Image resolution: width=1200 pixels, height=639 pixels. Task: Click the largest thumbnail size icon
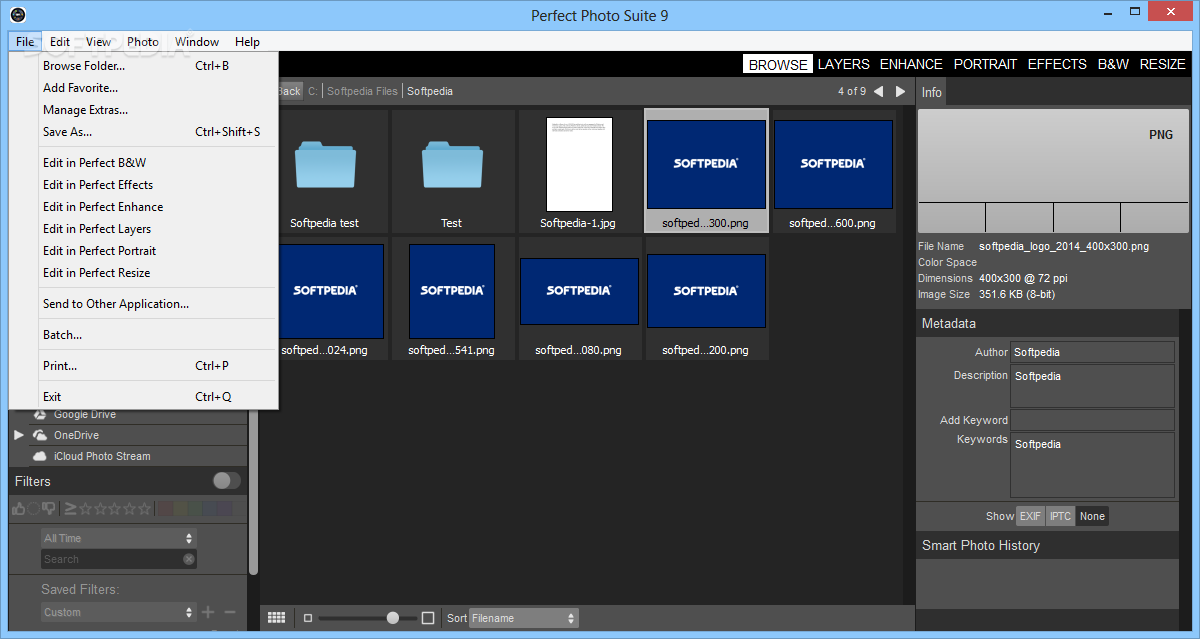tap(428, 618)
